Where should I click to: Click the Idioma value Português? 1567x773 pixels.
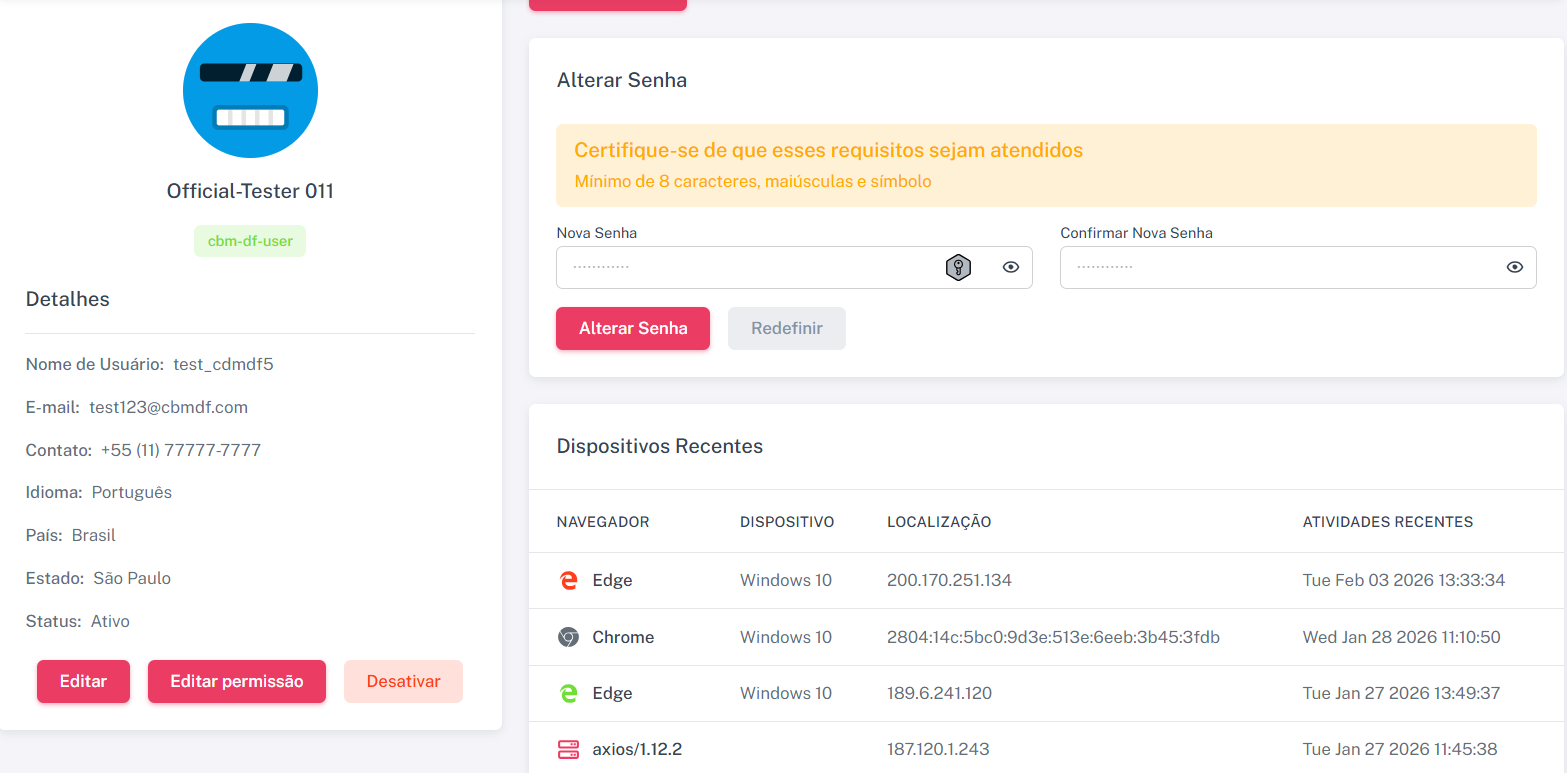[x=132, y=493]
